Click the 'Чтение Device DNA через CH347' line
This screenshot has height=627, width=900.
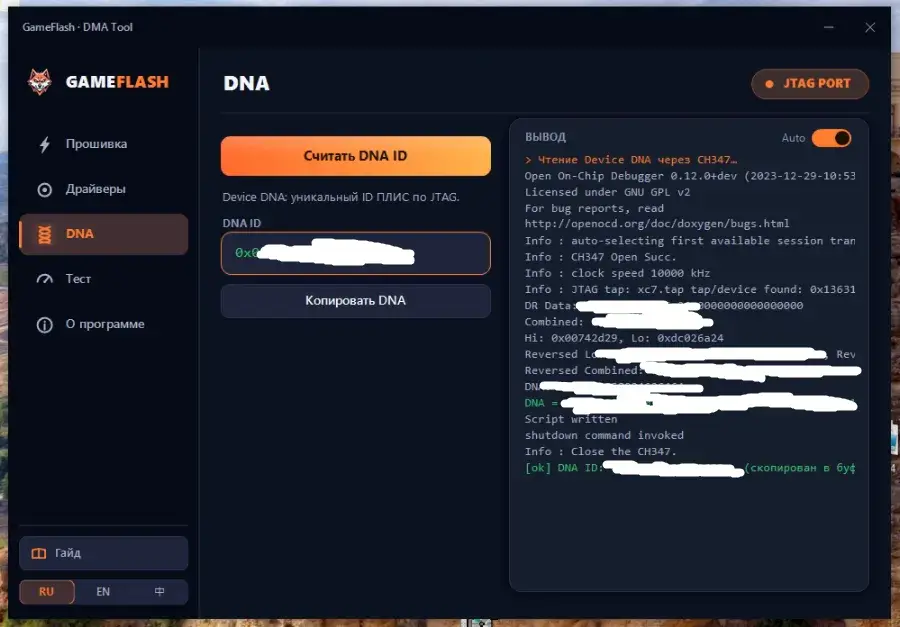pyautogui.click(x=631, y=160)
